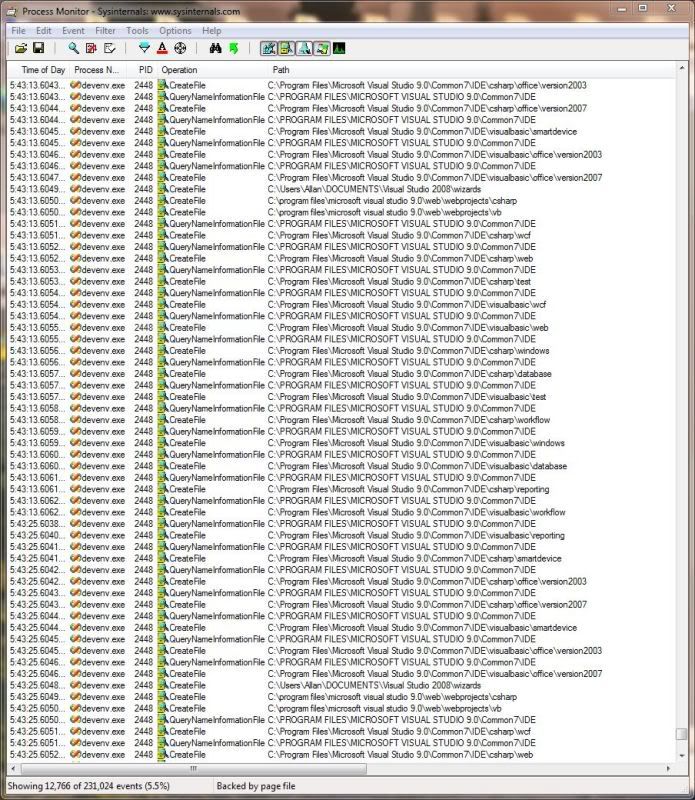Toggle Show Process and Thread Activity button
695x800 pixels.
(x=321, y=48)
